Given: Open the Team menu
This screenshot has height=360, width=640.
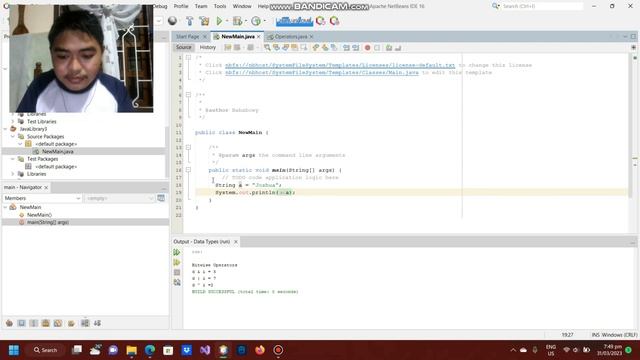Looking at the screenshot, I should pyautogui.click(x=201, y=6).
